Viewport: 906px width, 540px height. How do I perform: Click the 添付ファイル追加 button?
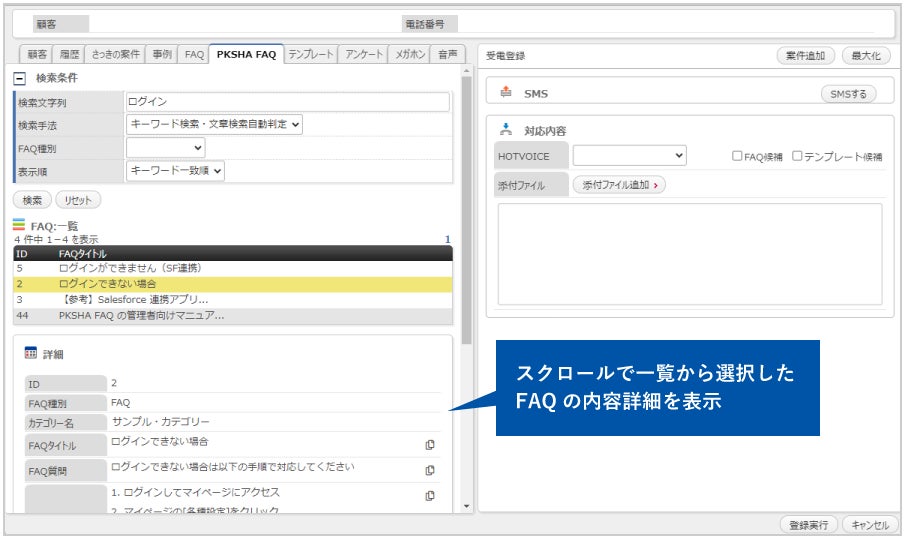pos(618,185)
